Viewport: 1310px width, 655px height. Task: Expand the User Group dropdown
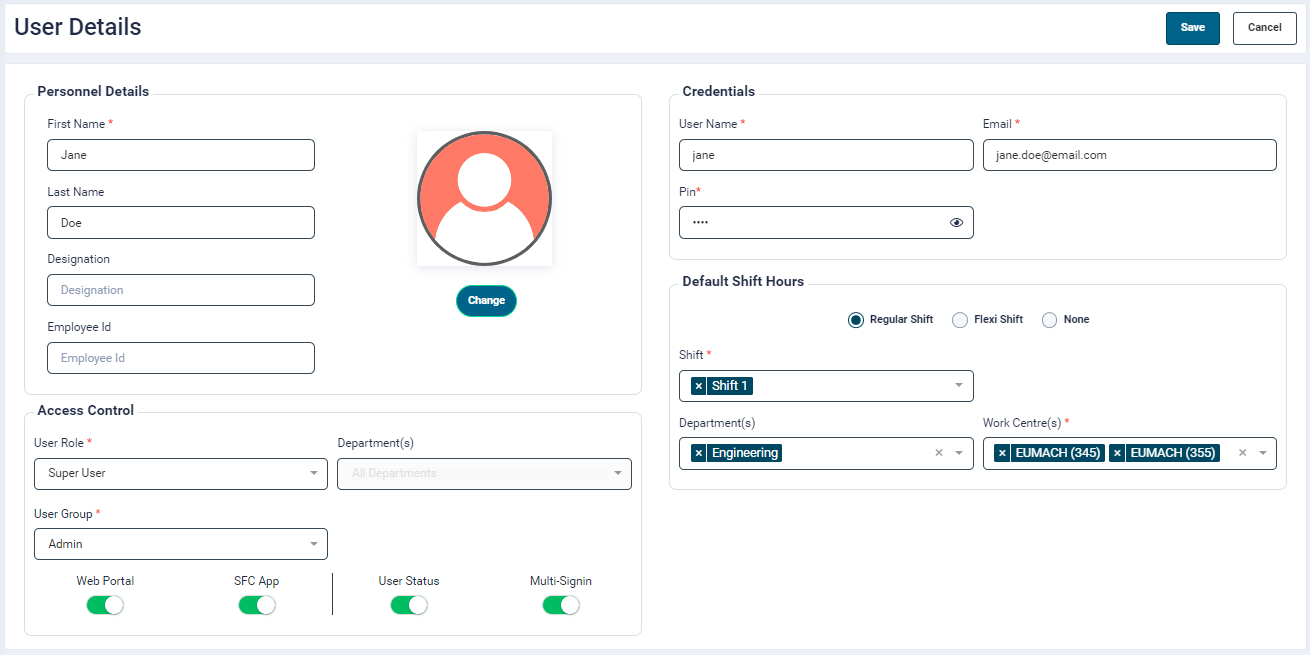(x=181, y=544)
